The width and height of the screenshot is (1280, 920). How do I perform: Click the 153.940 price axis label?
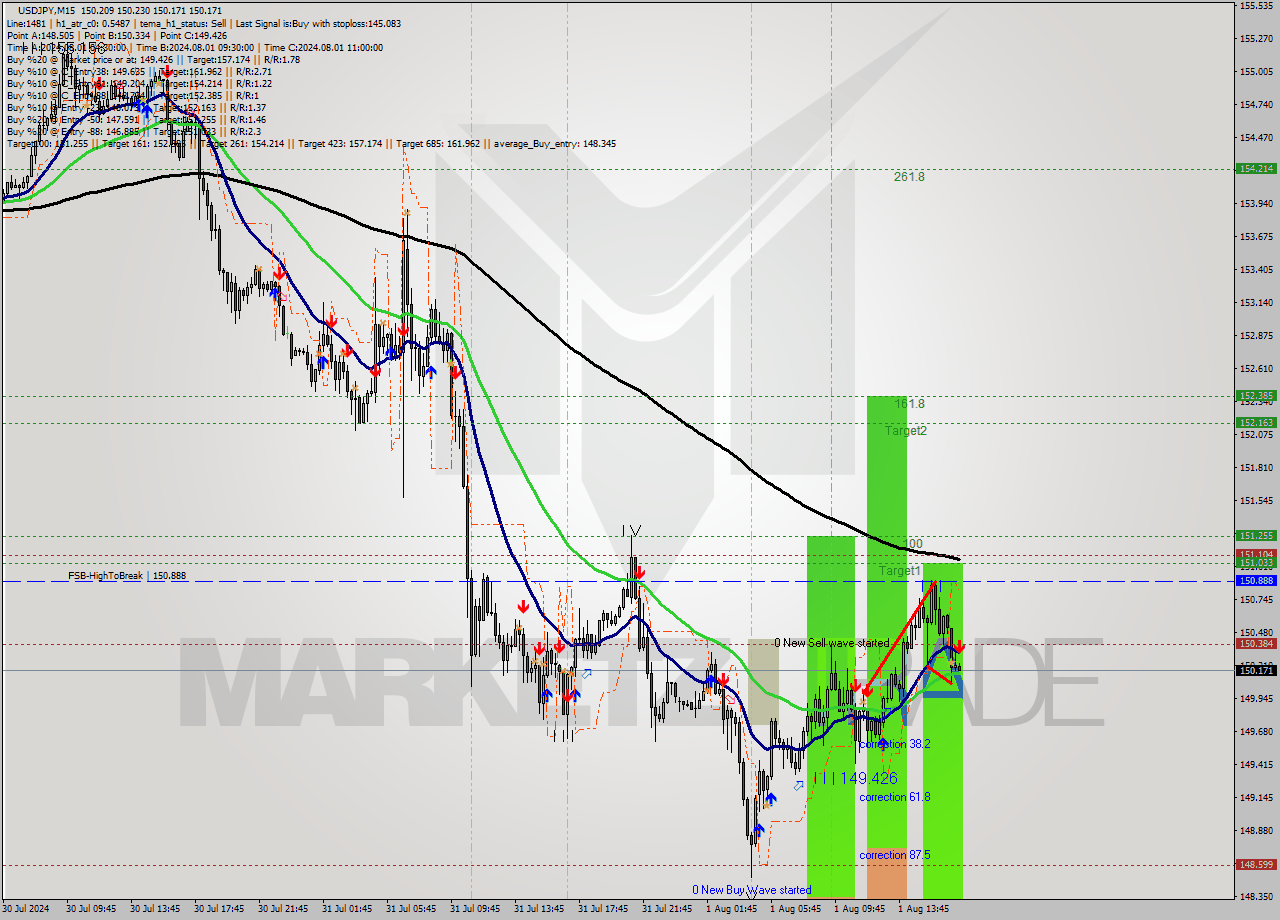coord(1256,204)
